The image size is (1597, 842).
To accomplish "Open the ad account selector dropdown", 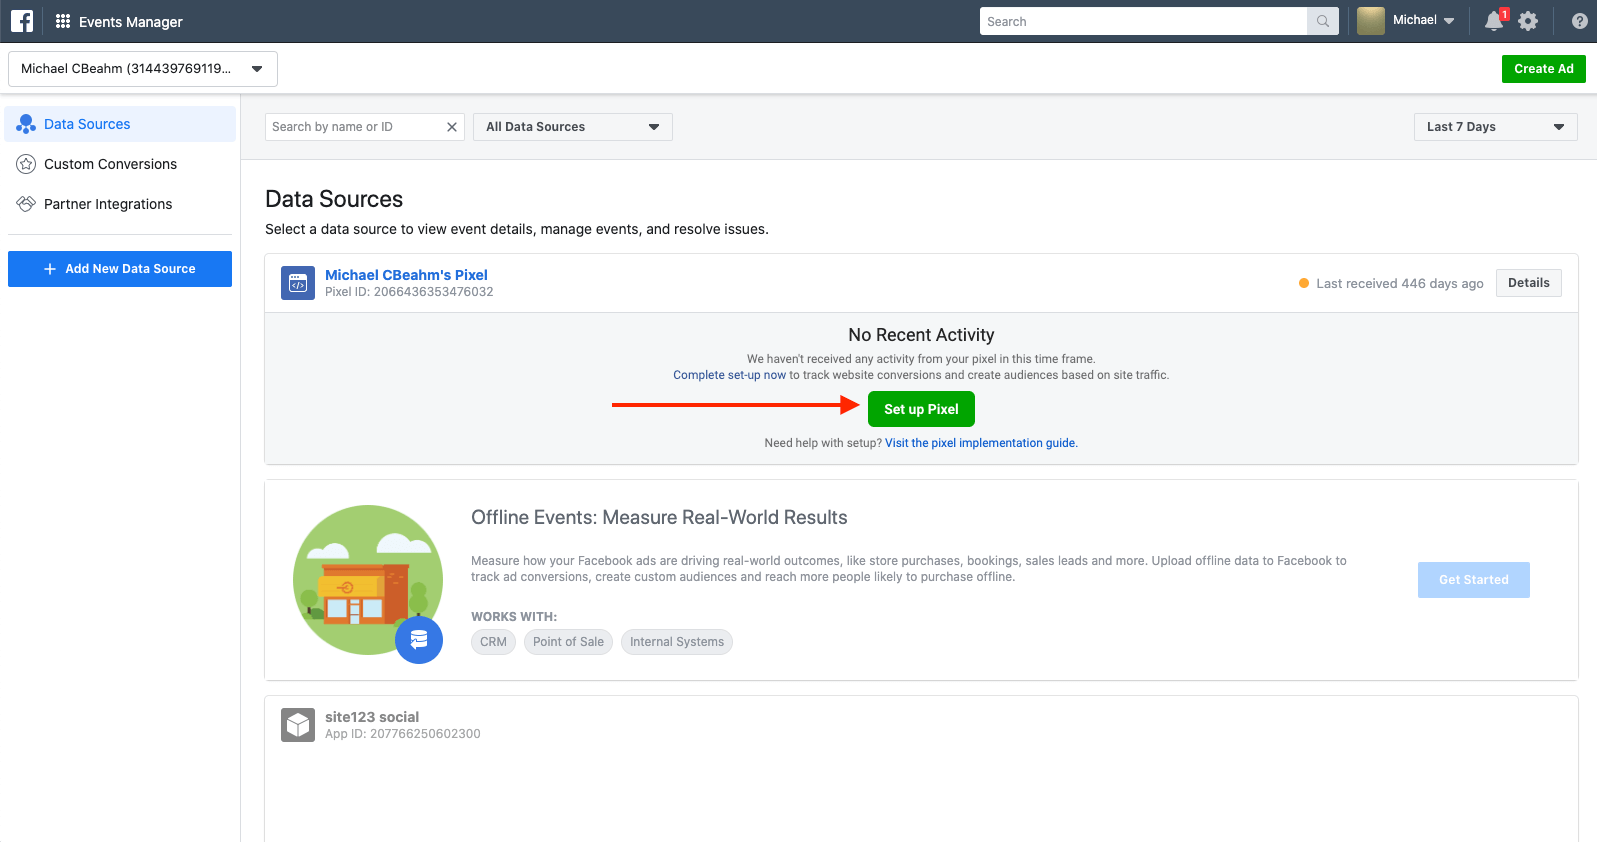I will coord(143,69).
